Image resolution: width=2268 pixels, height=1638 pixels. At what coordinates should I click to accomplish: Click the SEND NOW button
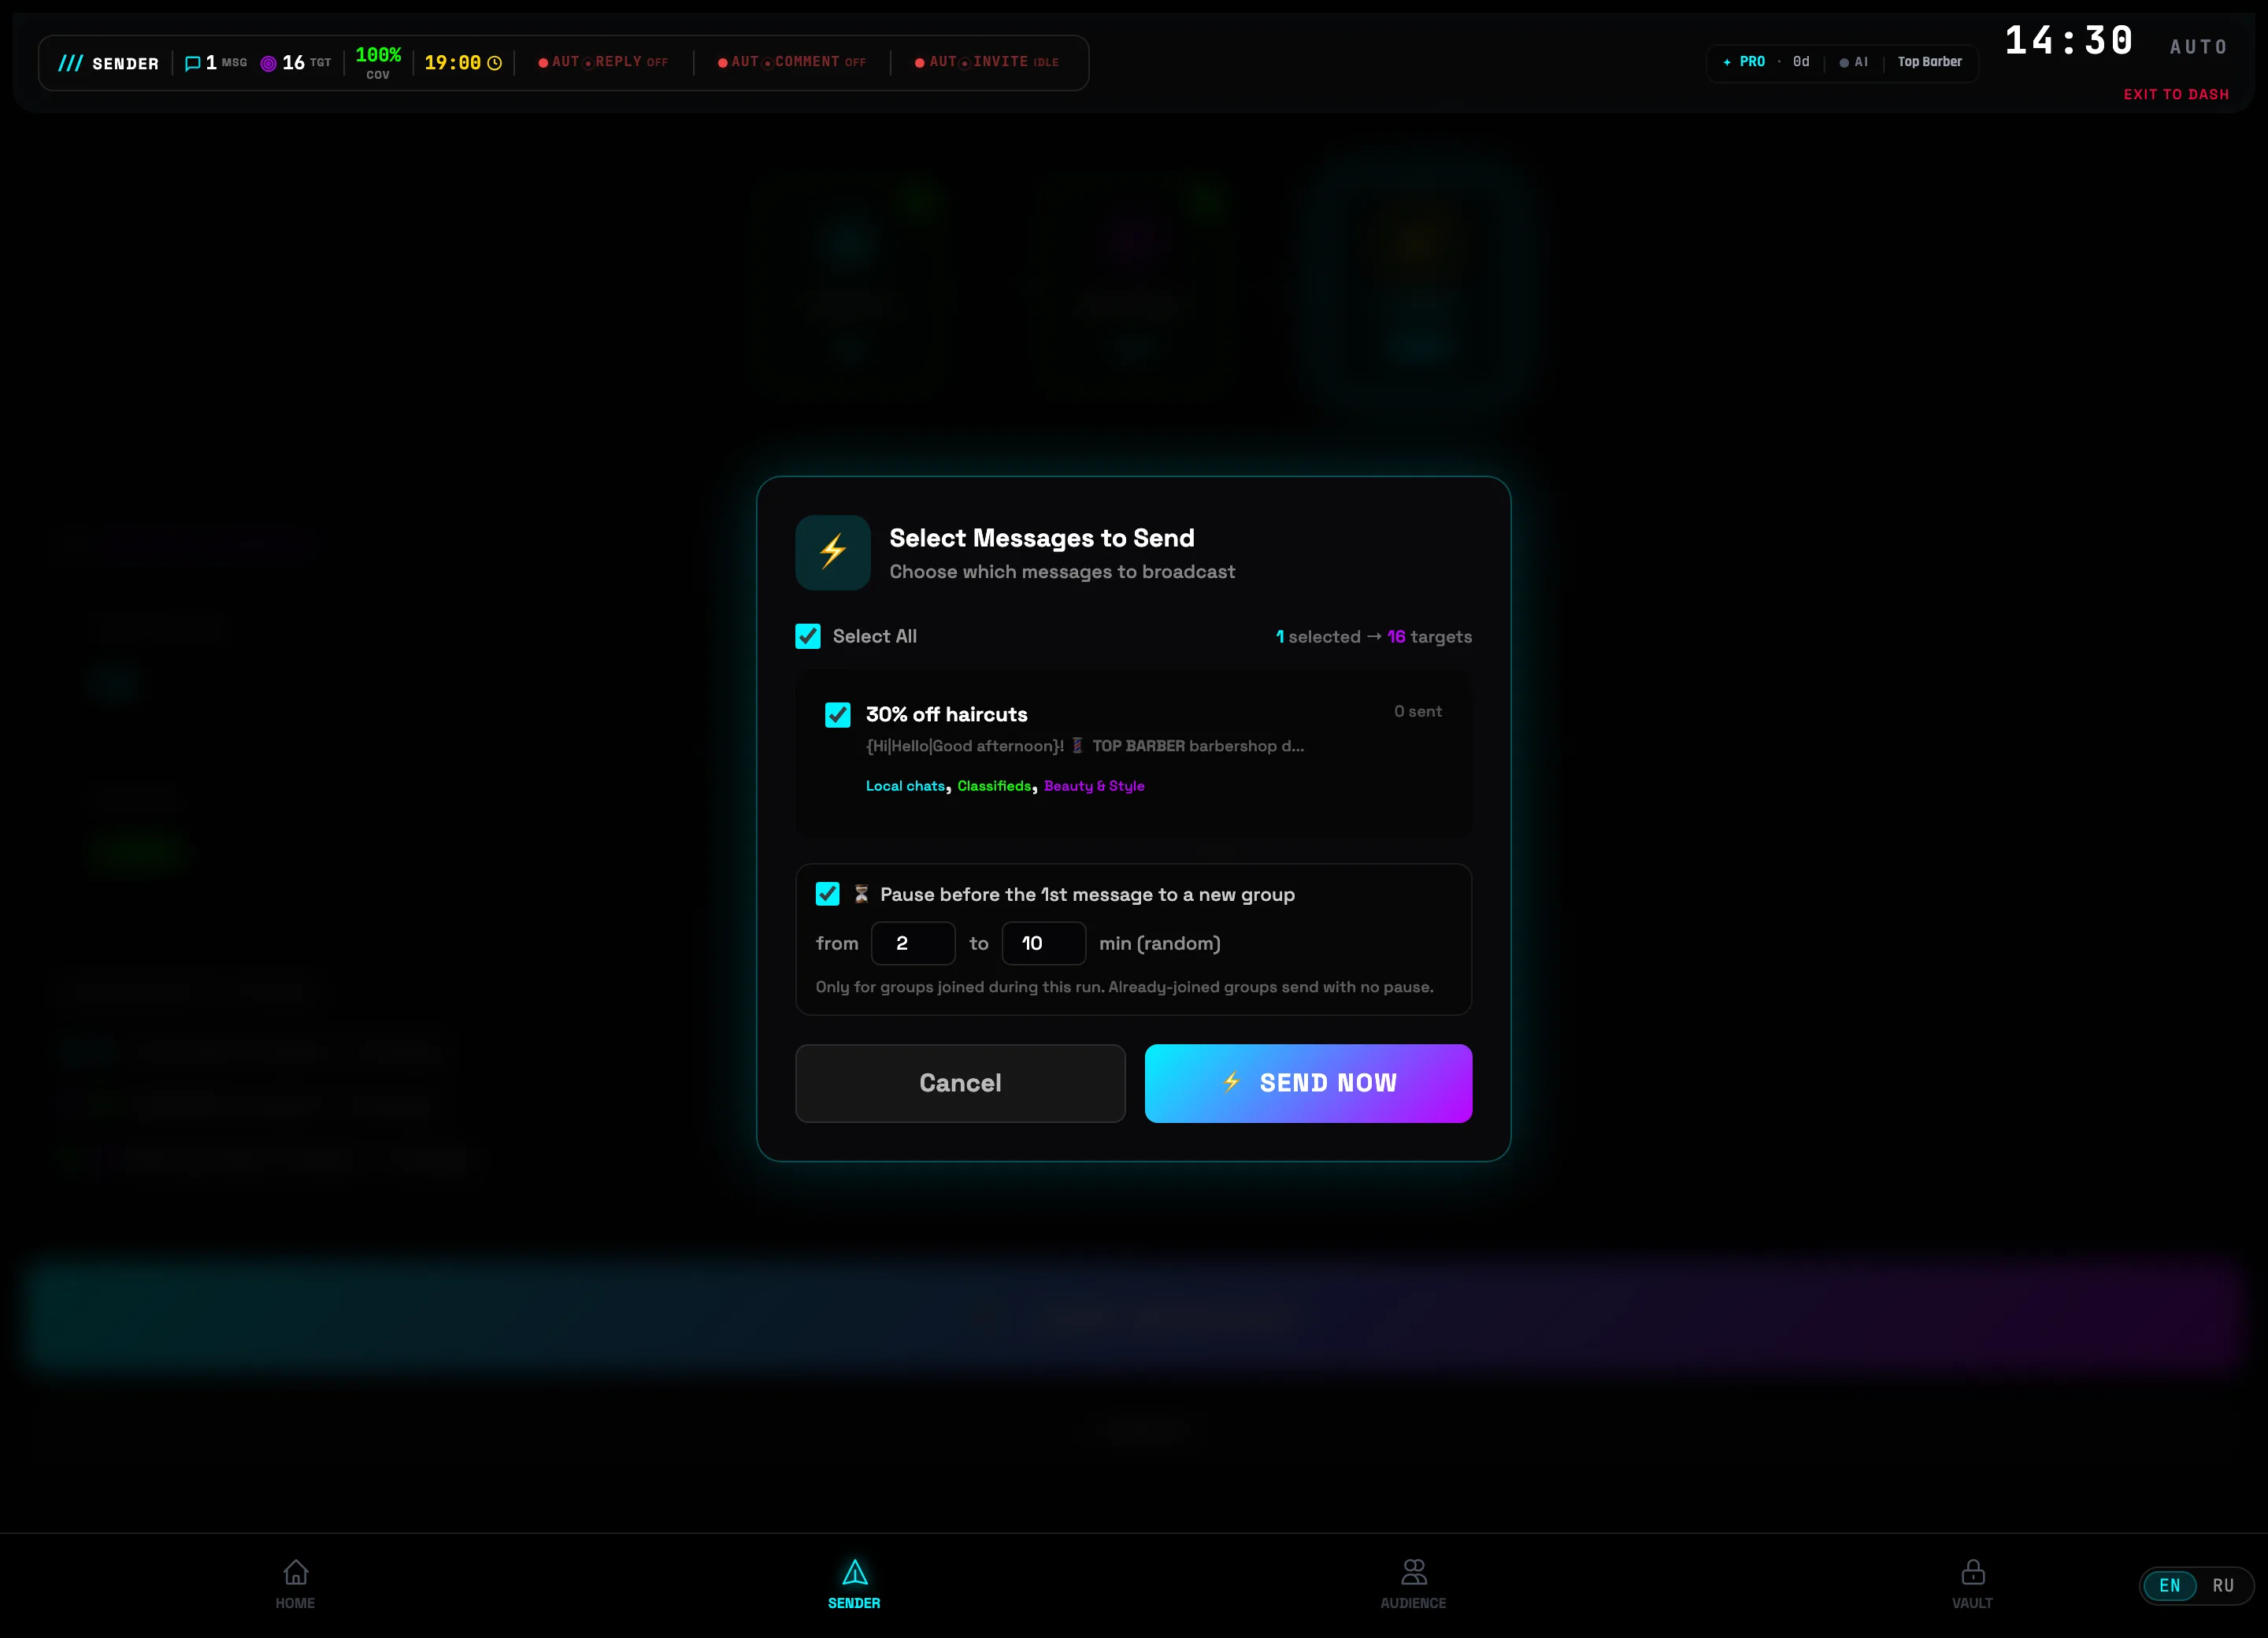[x=1308, y=1083]
